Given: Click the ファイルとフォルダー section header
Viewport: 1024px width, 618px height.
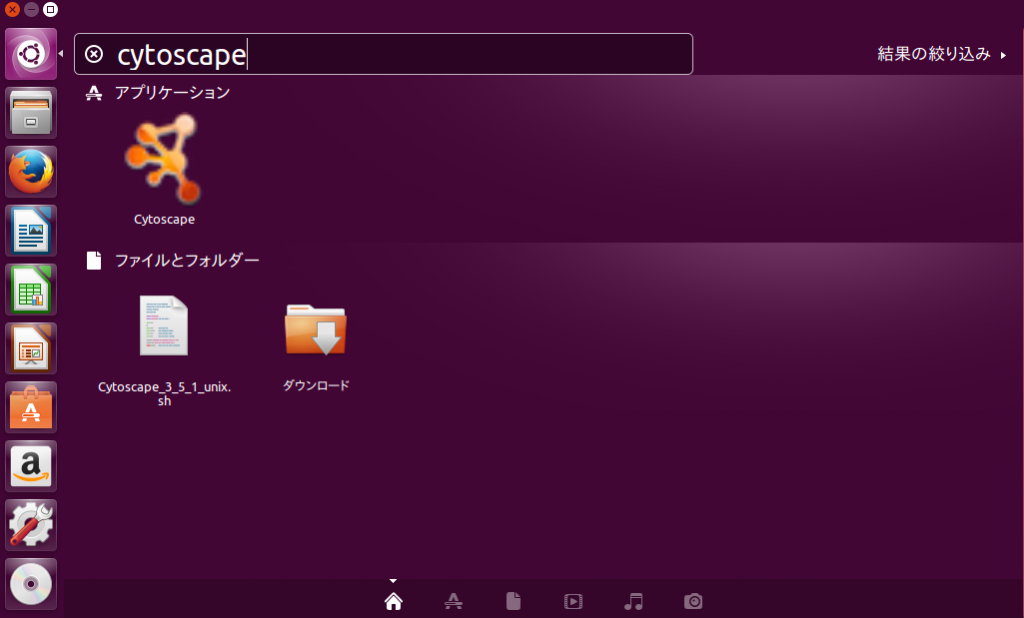Looking at the screenshot, I should [173, 261].
